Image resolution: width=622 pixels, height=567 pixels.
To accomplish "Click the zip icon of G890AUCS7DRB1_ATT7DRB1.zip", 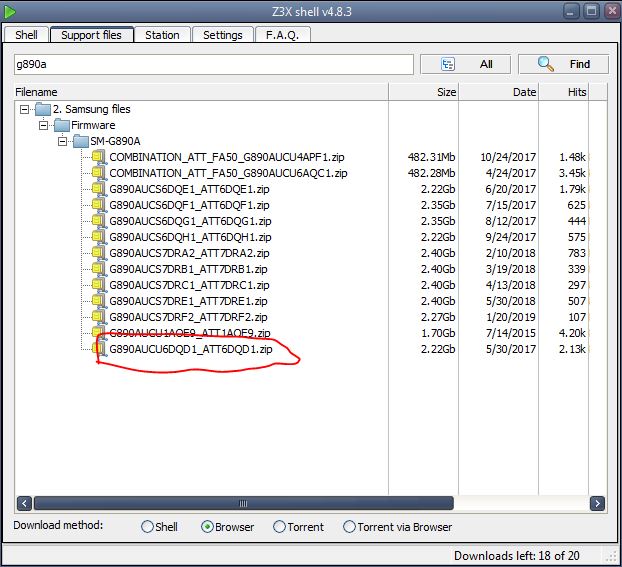I will 99,269.
